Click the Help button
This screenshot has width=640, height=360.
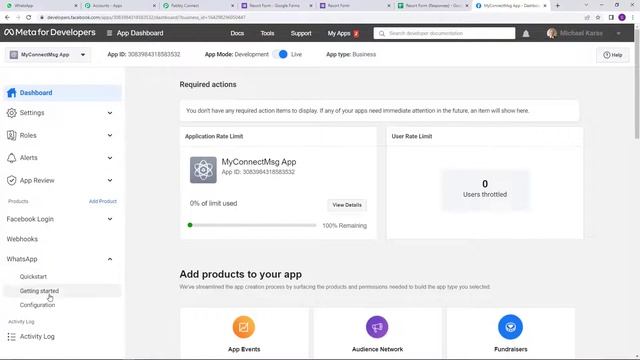pos(613,55)
